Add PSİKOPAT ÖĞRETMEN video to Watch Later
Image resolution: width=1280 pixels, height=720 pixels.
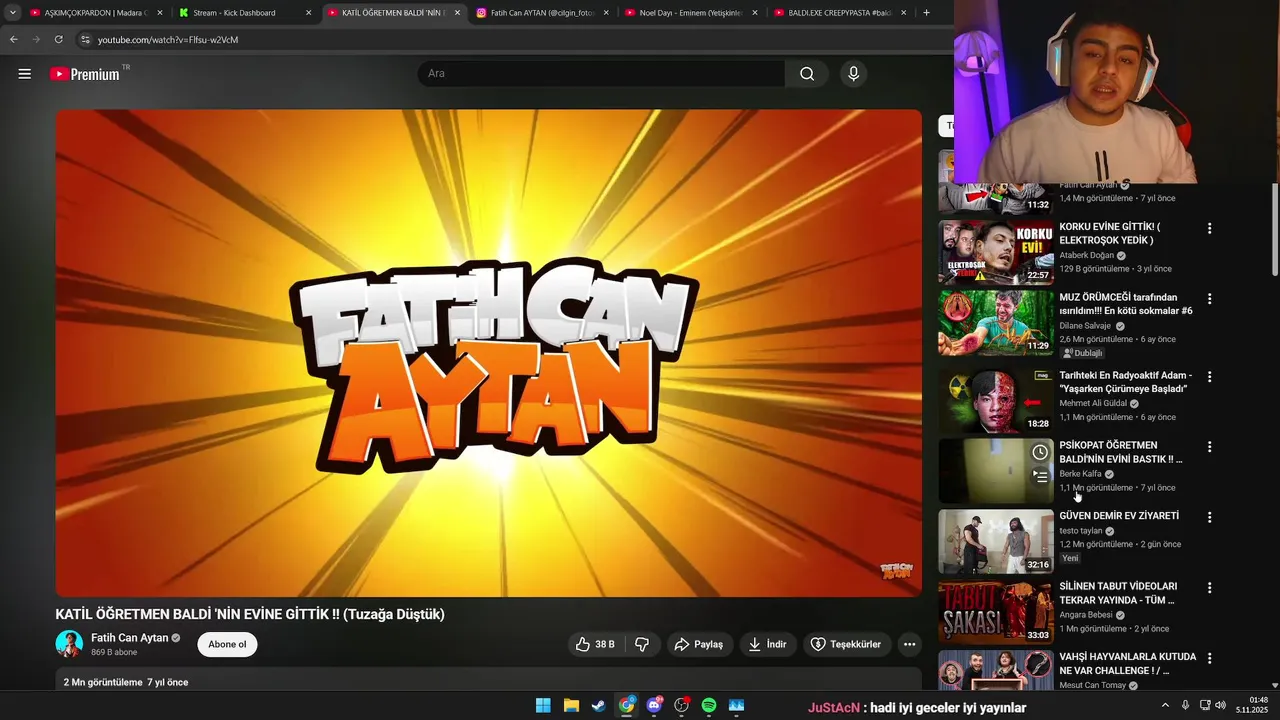pos(1040,453)
